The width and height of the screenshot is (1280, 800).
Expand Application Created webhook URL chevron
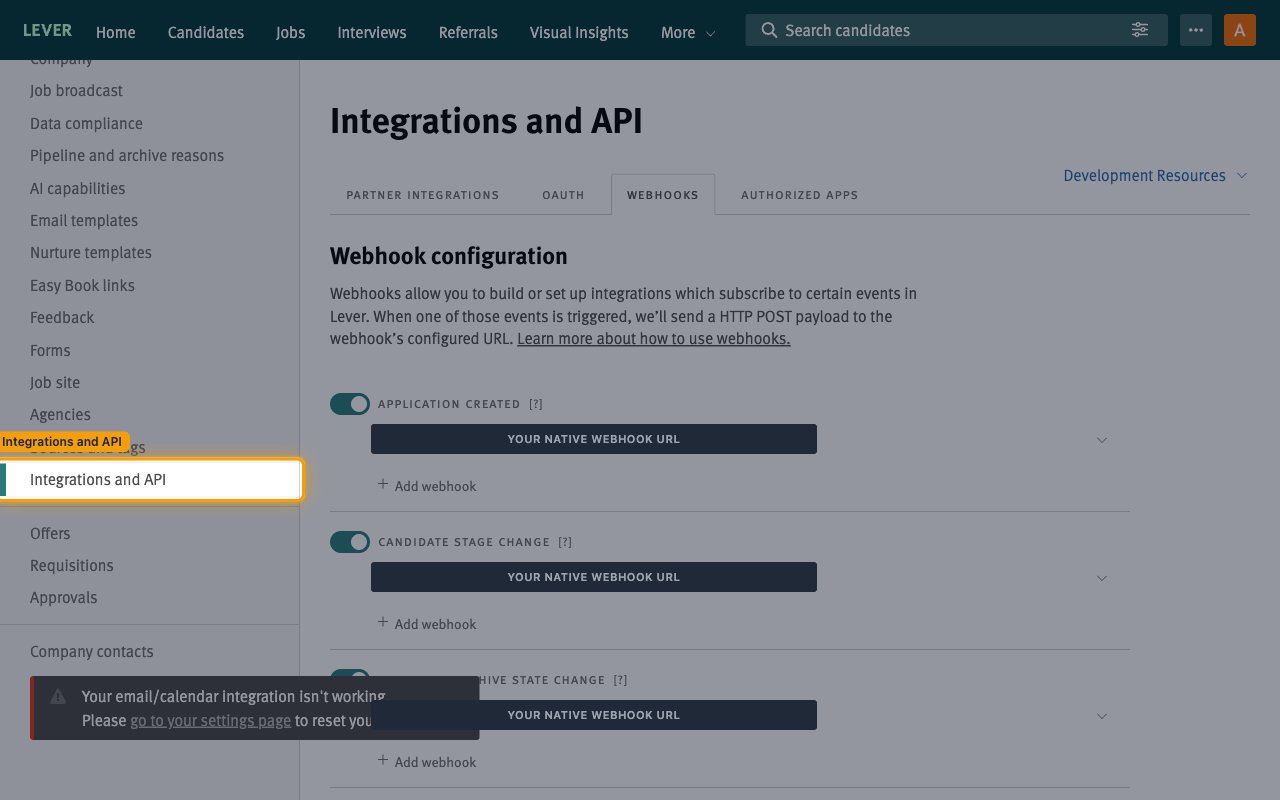1102,440
